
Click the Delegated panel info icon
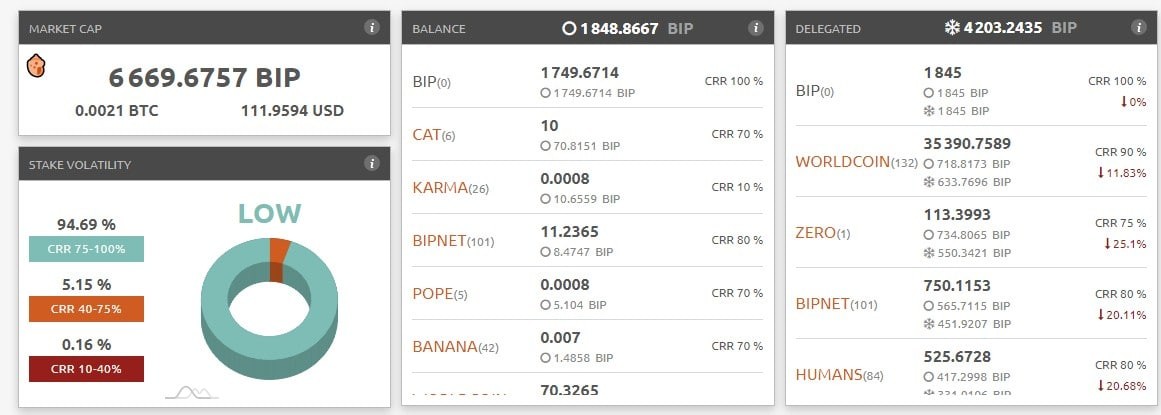[1139, 27]
